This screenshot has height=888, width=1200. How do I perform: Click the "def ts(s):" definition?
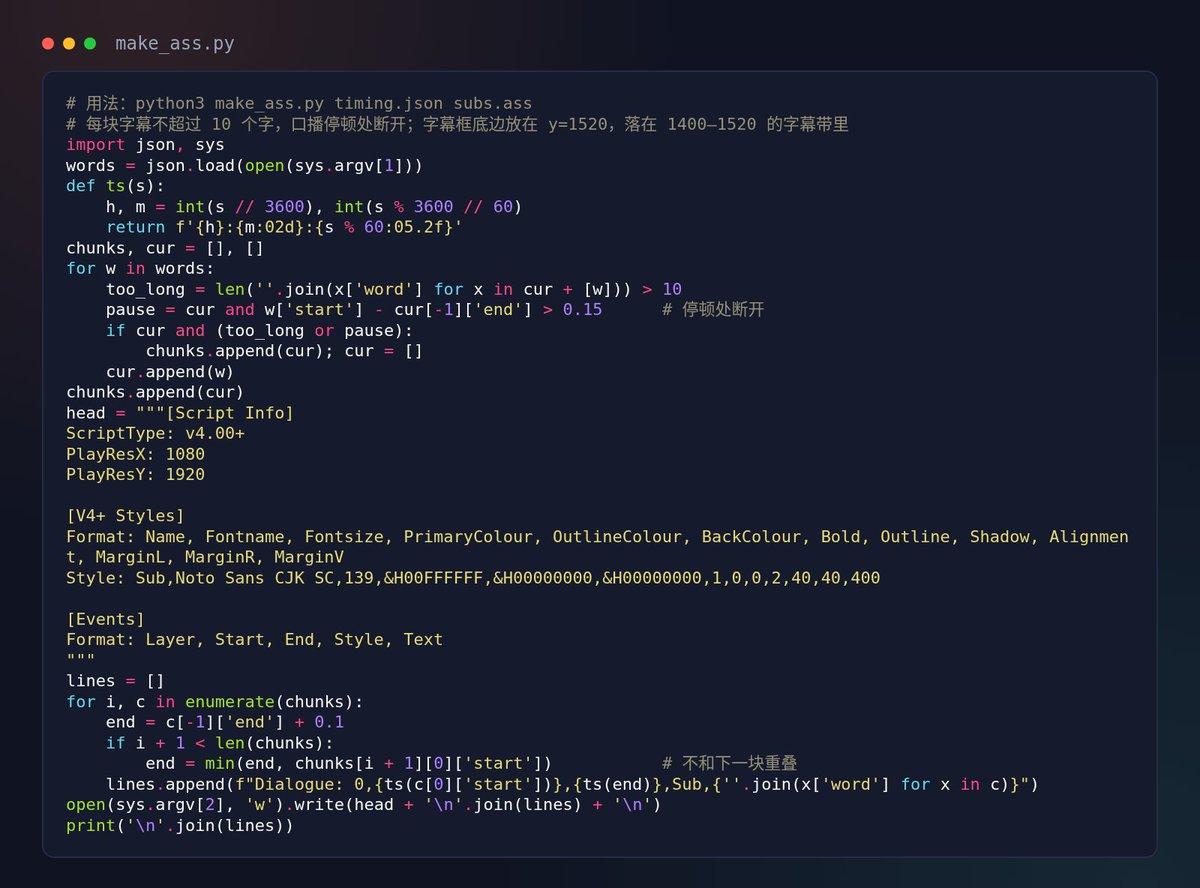pyautogui.click(x=116, y=186)
